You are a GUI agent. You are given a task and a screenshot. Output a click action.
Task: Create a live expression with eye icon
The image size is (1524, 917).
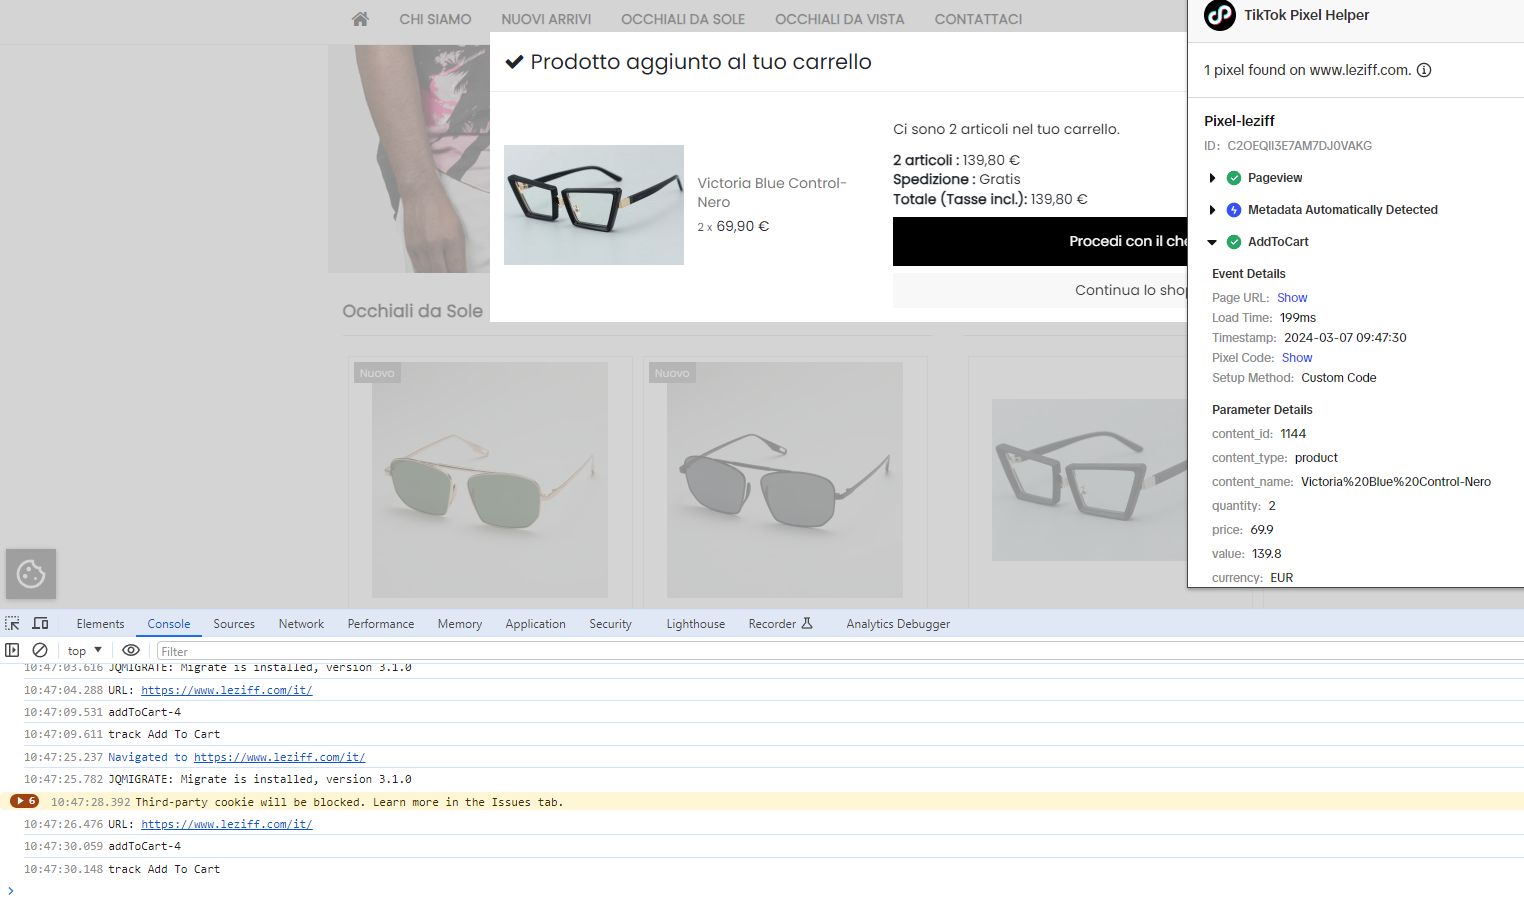pos(131,650)
